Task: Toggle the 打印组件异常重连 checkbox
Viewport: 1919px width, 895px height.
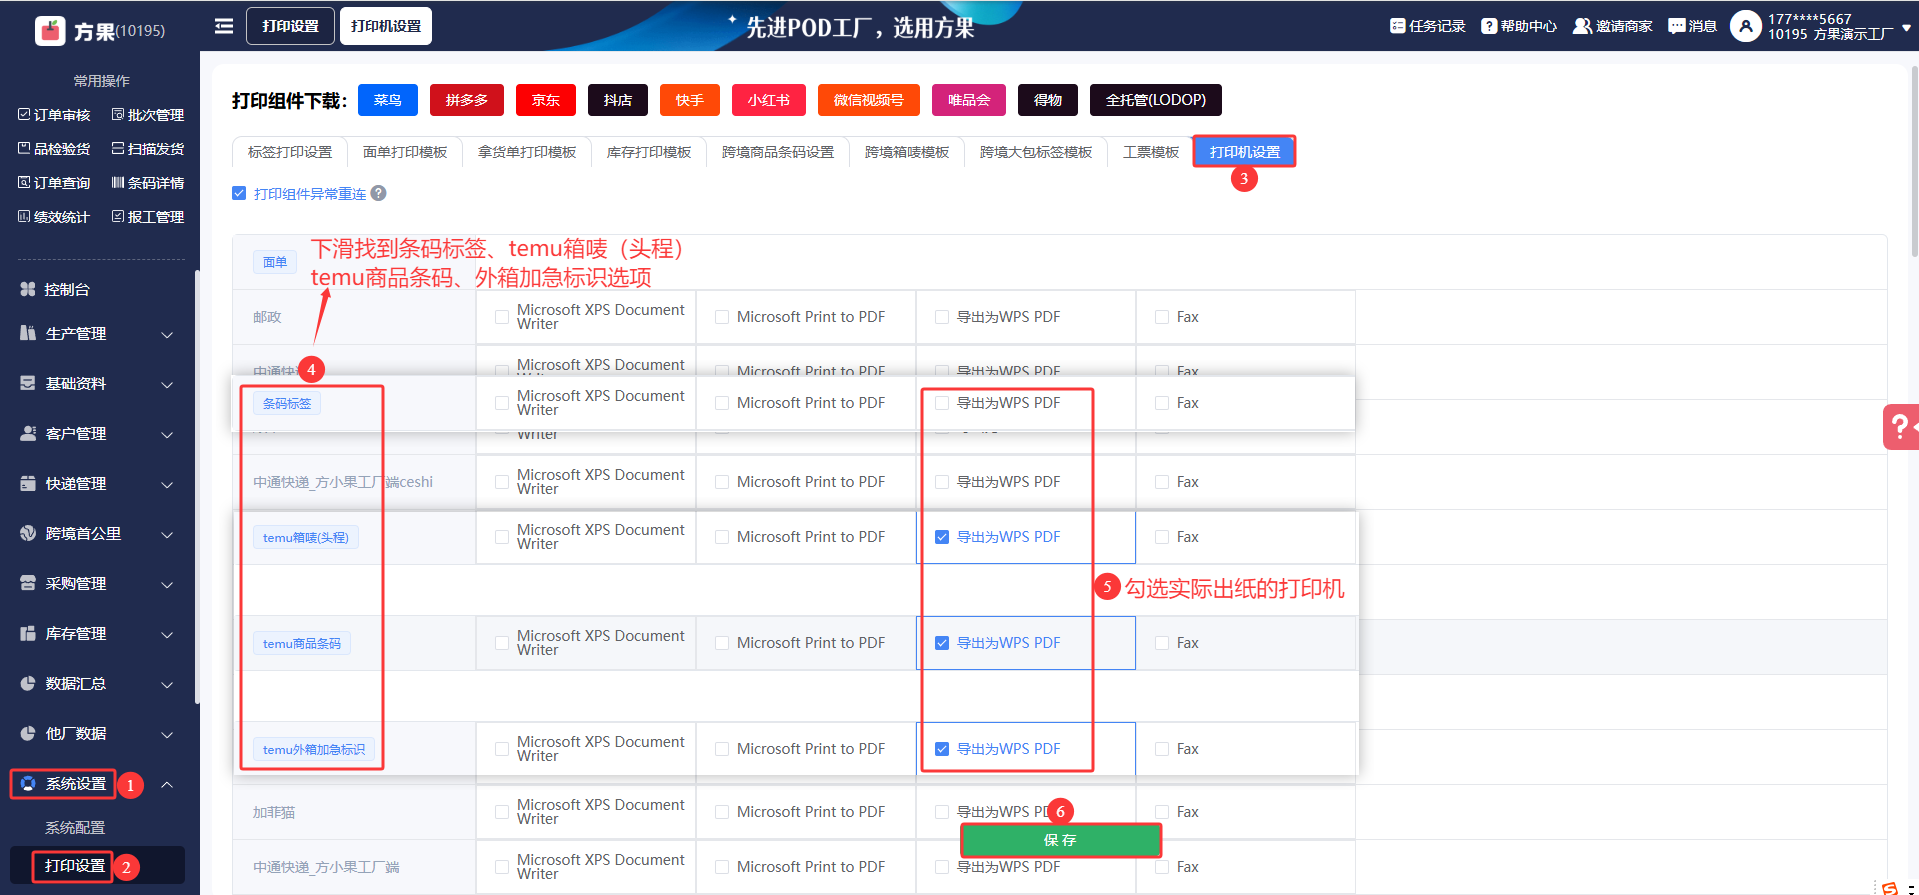Action: coord(239,193)
